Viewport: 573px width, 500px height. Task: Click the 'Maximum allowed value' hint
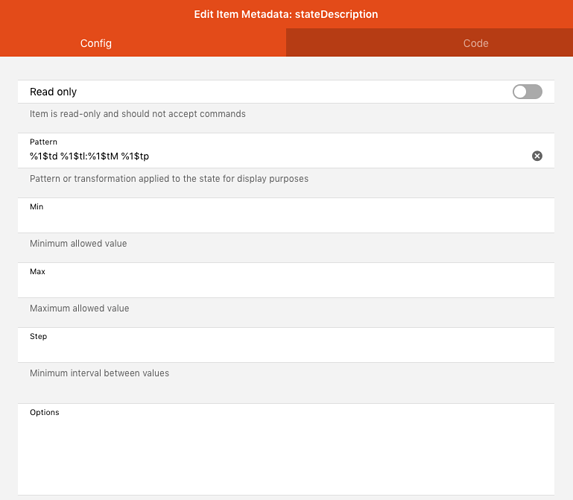(79, 308)
